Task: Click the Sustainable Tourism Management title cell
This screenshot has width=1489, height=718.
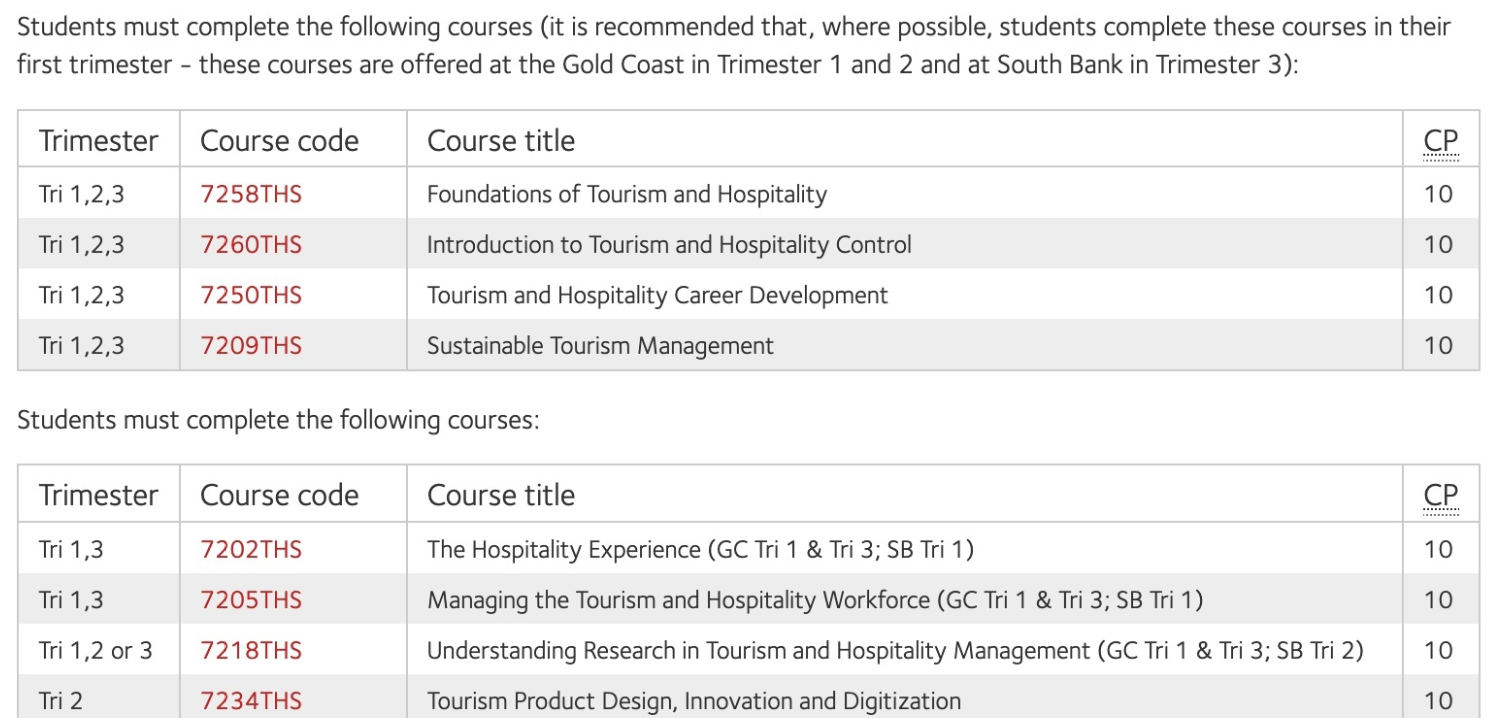Action: click(x=600, y=346)
